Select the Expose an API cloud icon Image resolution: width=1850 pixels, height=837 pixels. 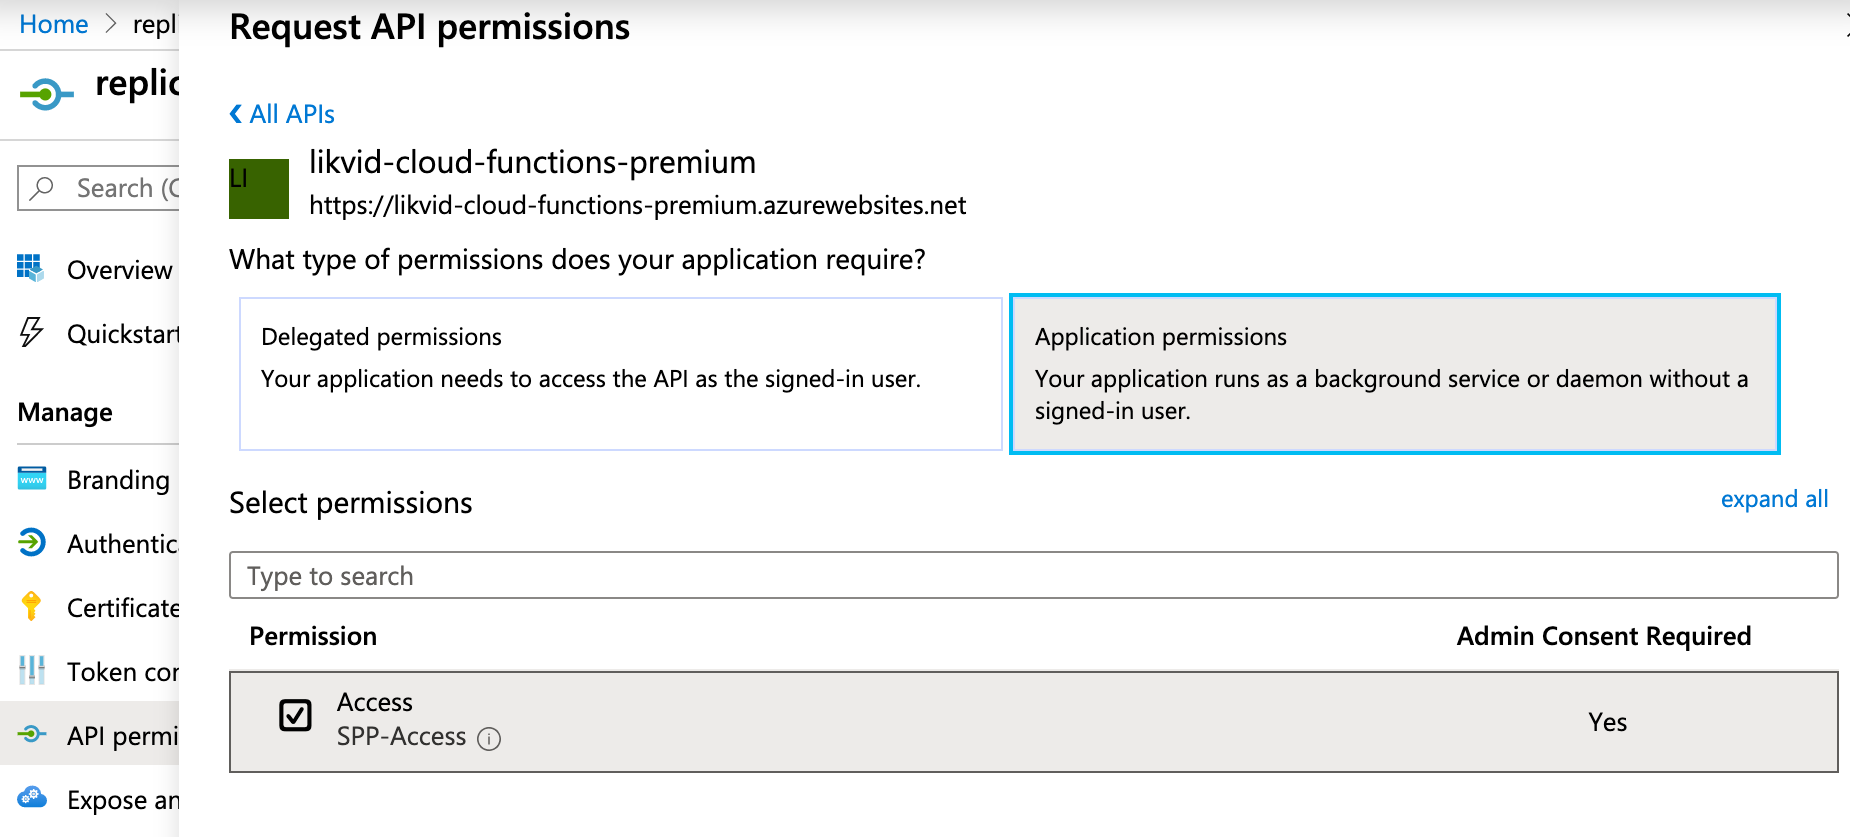31,798
